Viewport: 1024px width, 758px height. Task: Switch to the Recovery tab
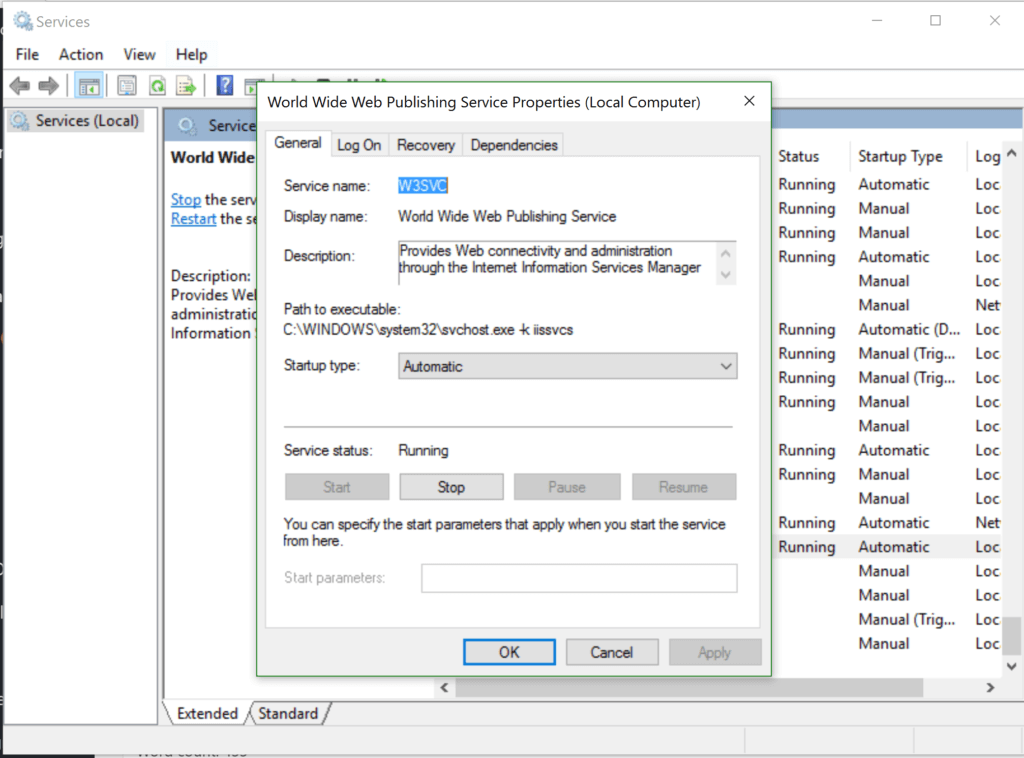coord(426,145)
